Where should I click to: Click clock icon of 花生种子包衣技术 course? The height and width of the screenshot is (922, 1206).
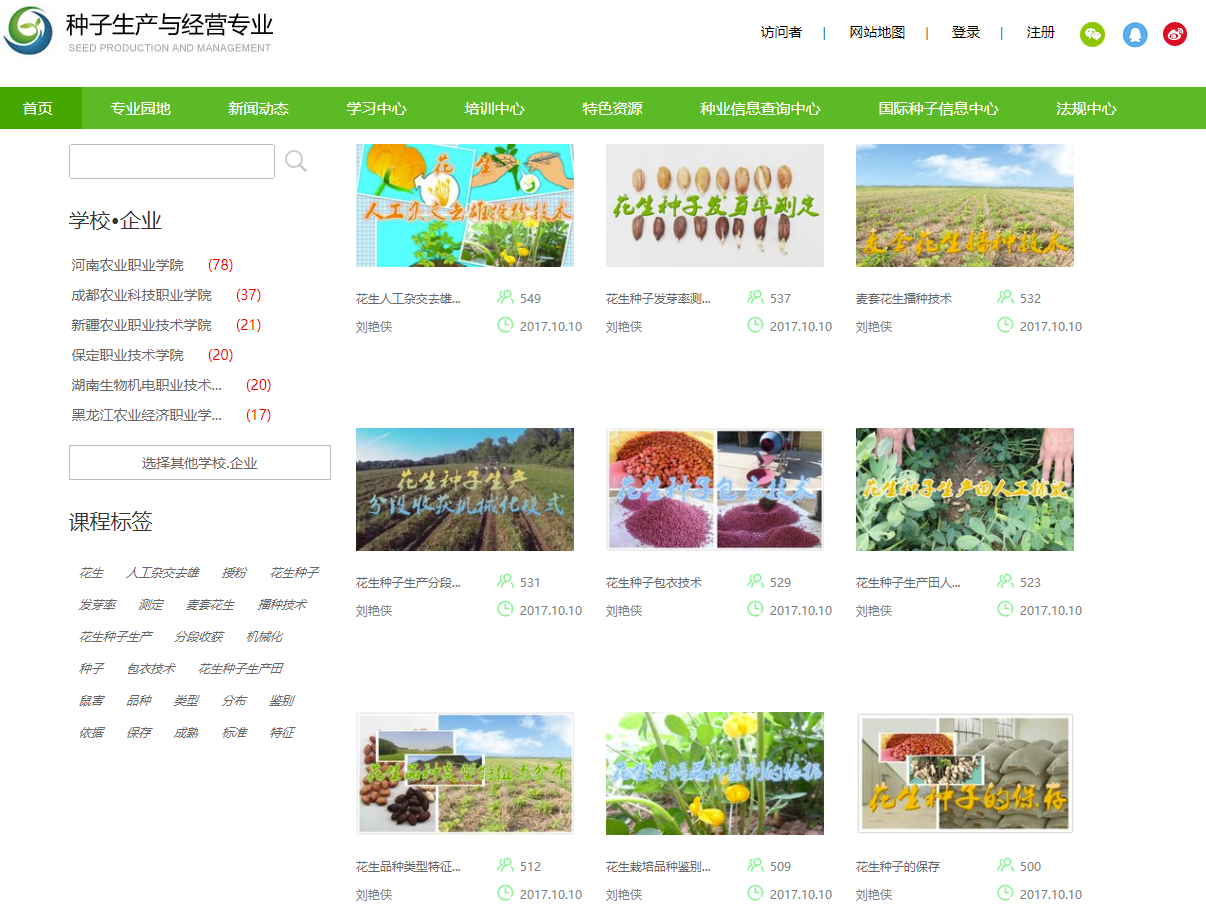coord(755,609)
